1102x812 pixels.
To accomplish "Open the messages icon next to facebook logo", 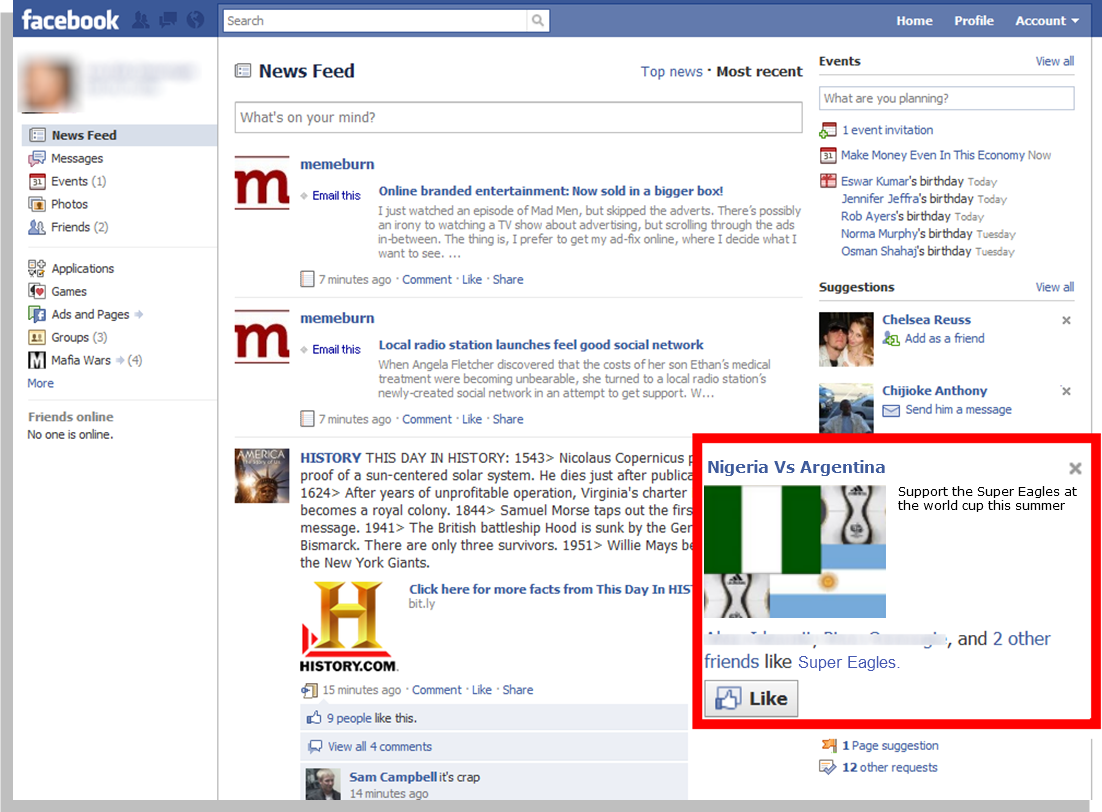I will [167, 20].
